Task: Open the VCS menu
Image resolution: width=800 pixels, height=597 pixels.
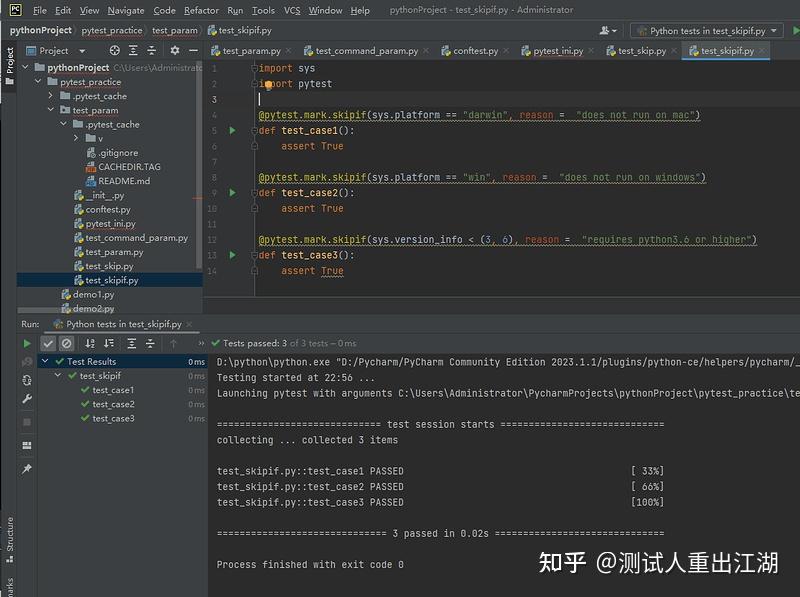Action: pos(292,10)
